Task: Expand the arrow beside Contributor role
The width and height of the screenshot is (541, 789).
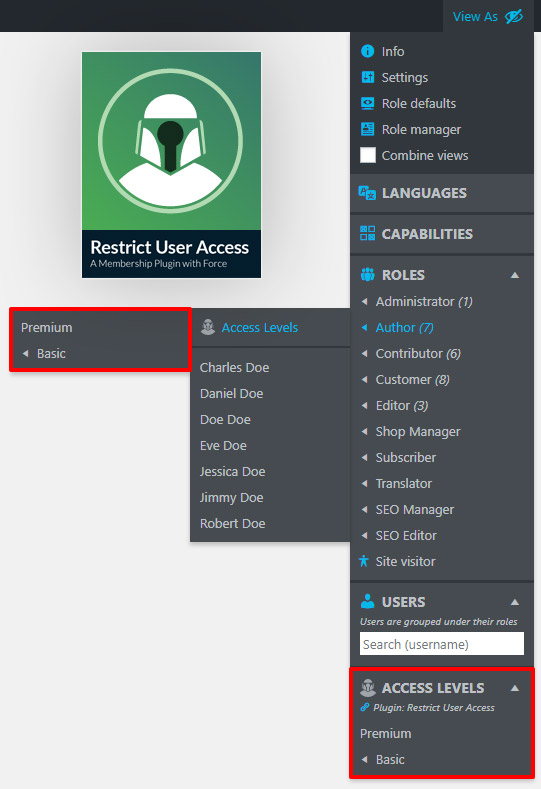Action: (364, 353)
